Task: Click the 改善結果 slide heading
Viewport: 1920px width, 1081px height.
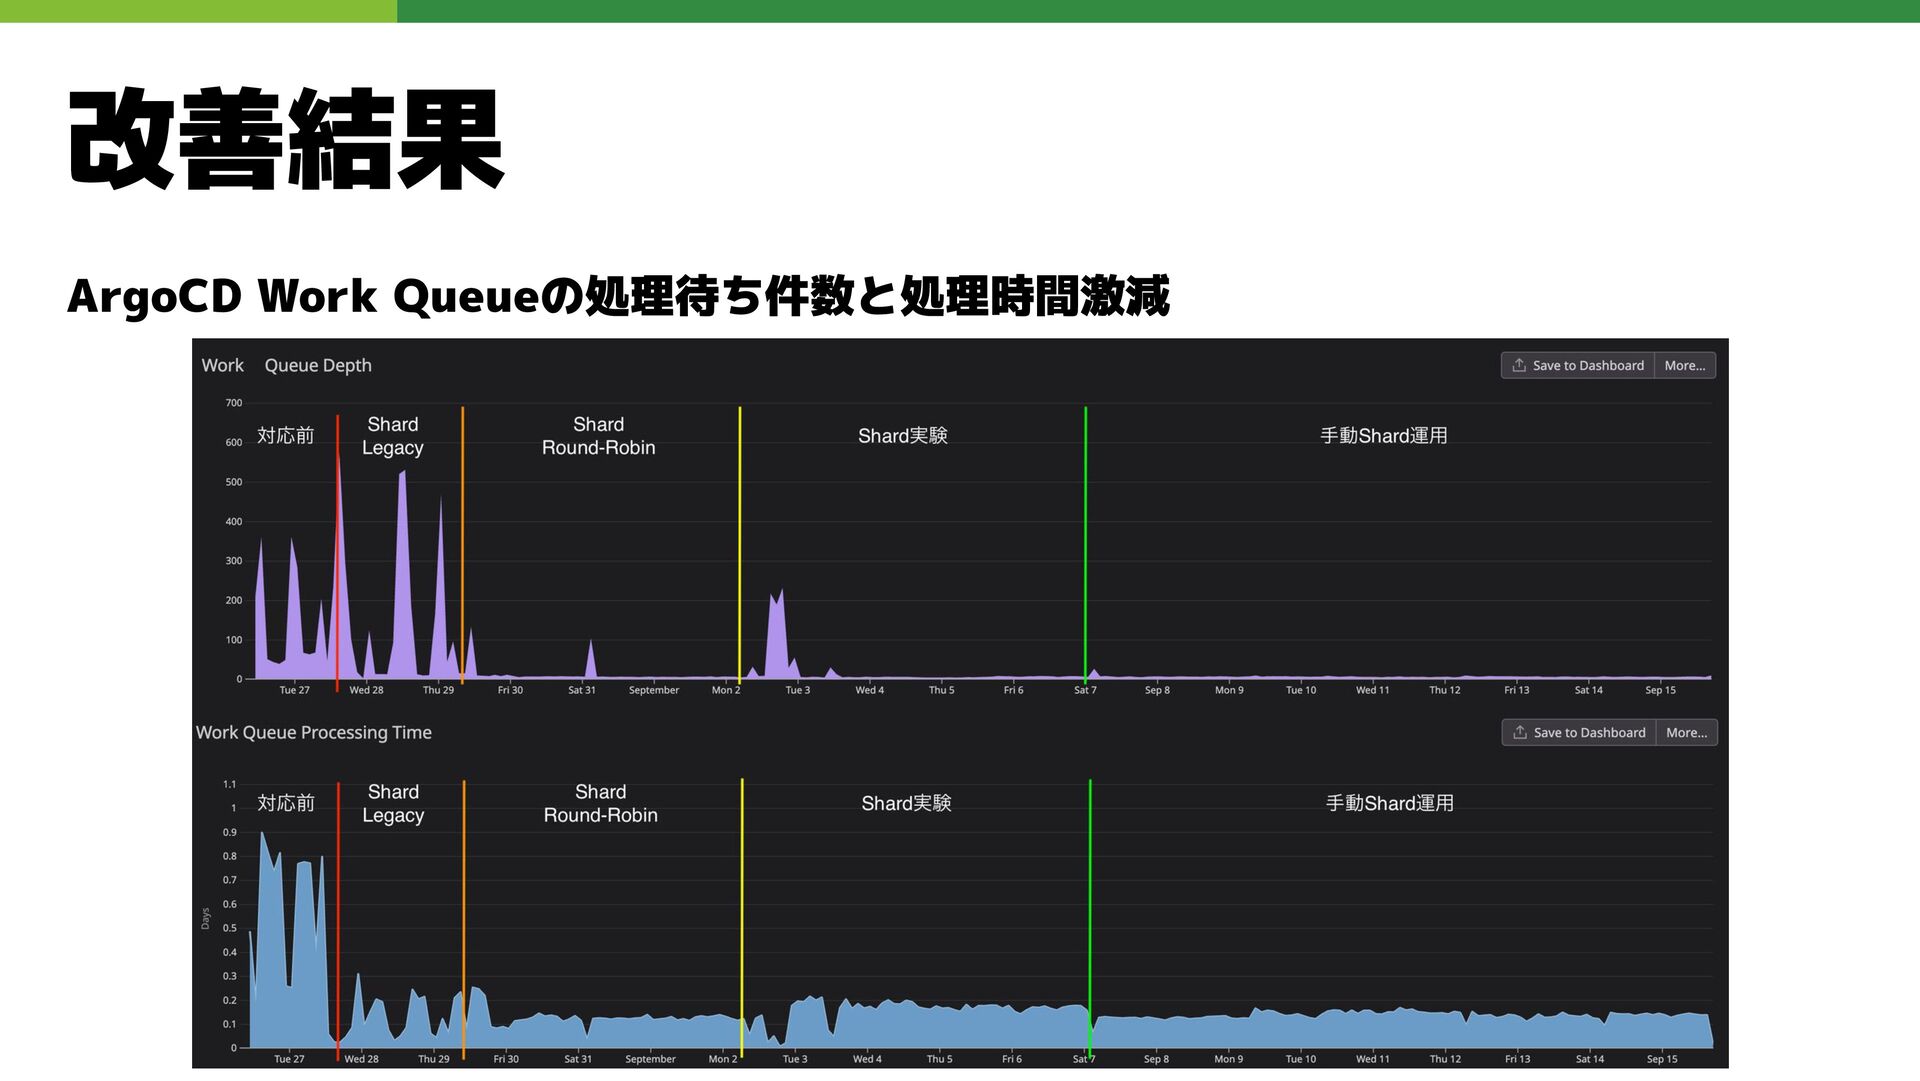Action: (286, 139)
